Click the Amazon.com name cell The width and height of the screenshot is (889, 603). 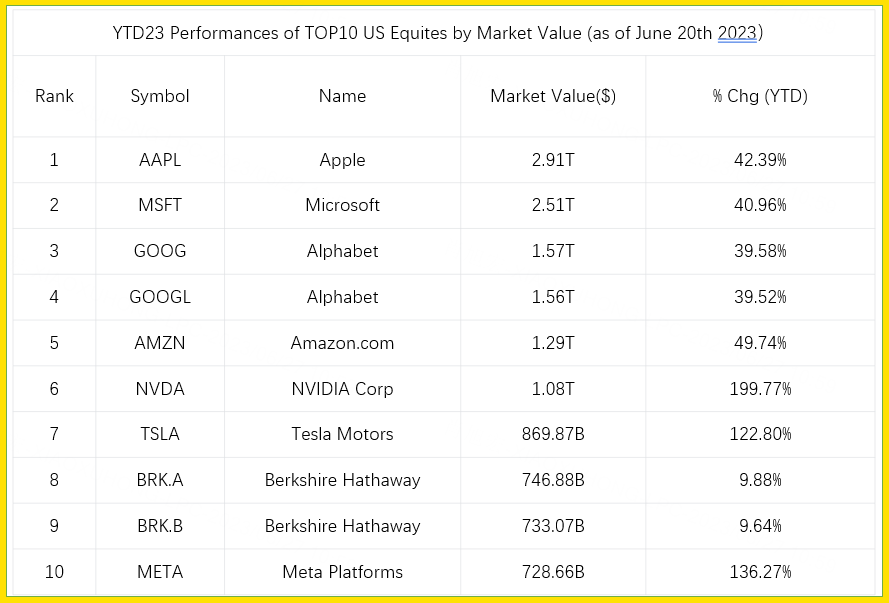342,343
